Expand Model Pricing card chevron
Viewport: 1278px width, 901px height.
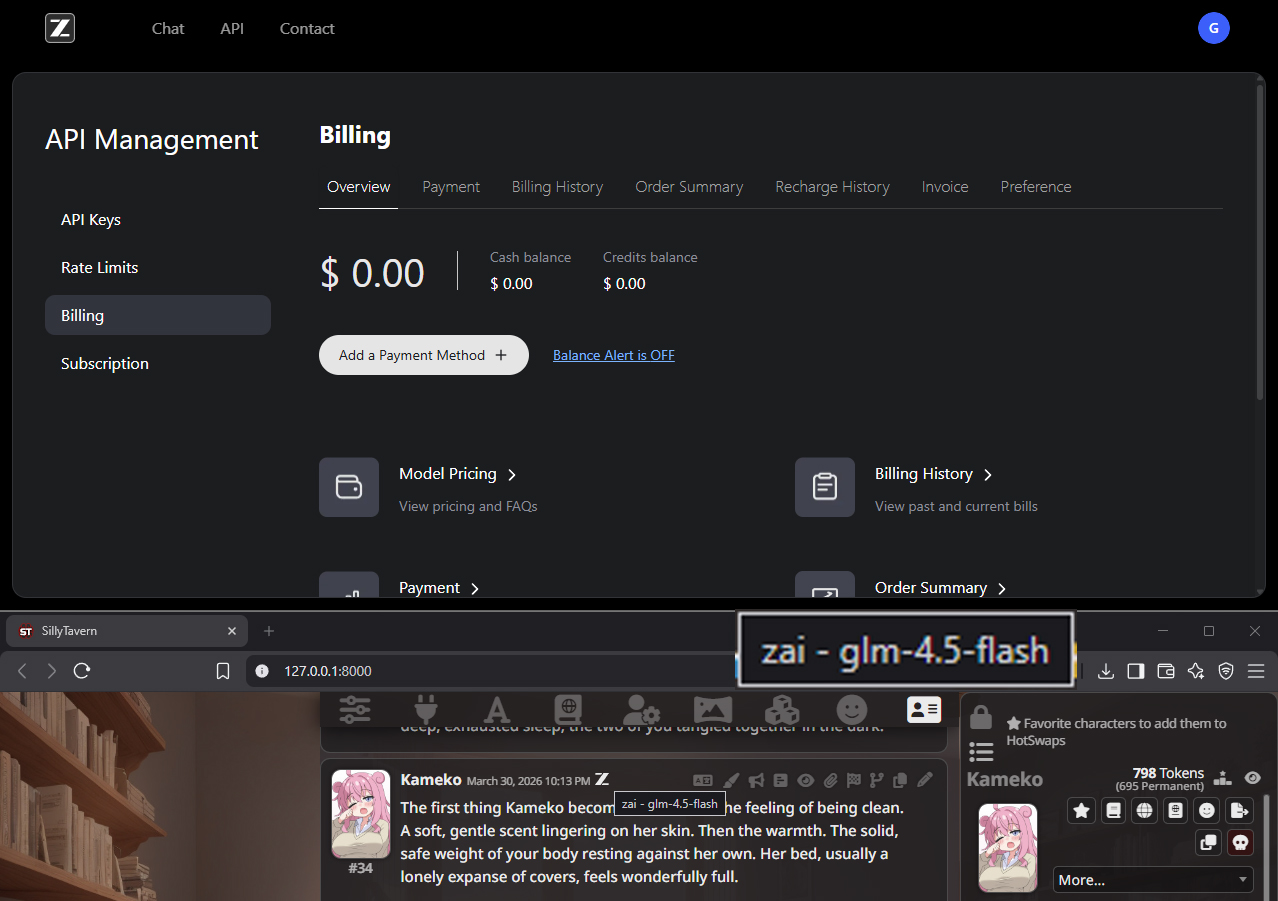(x=511, y=475)
